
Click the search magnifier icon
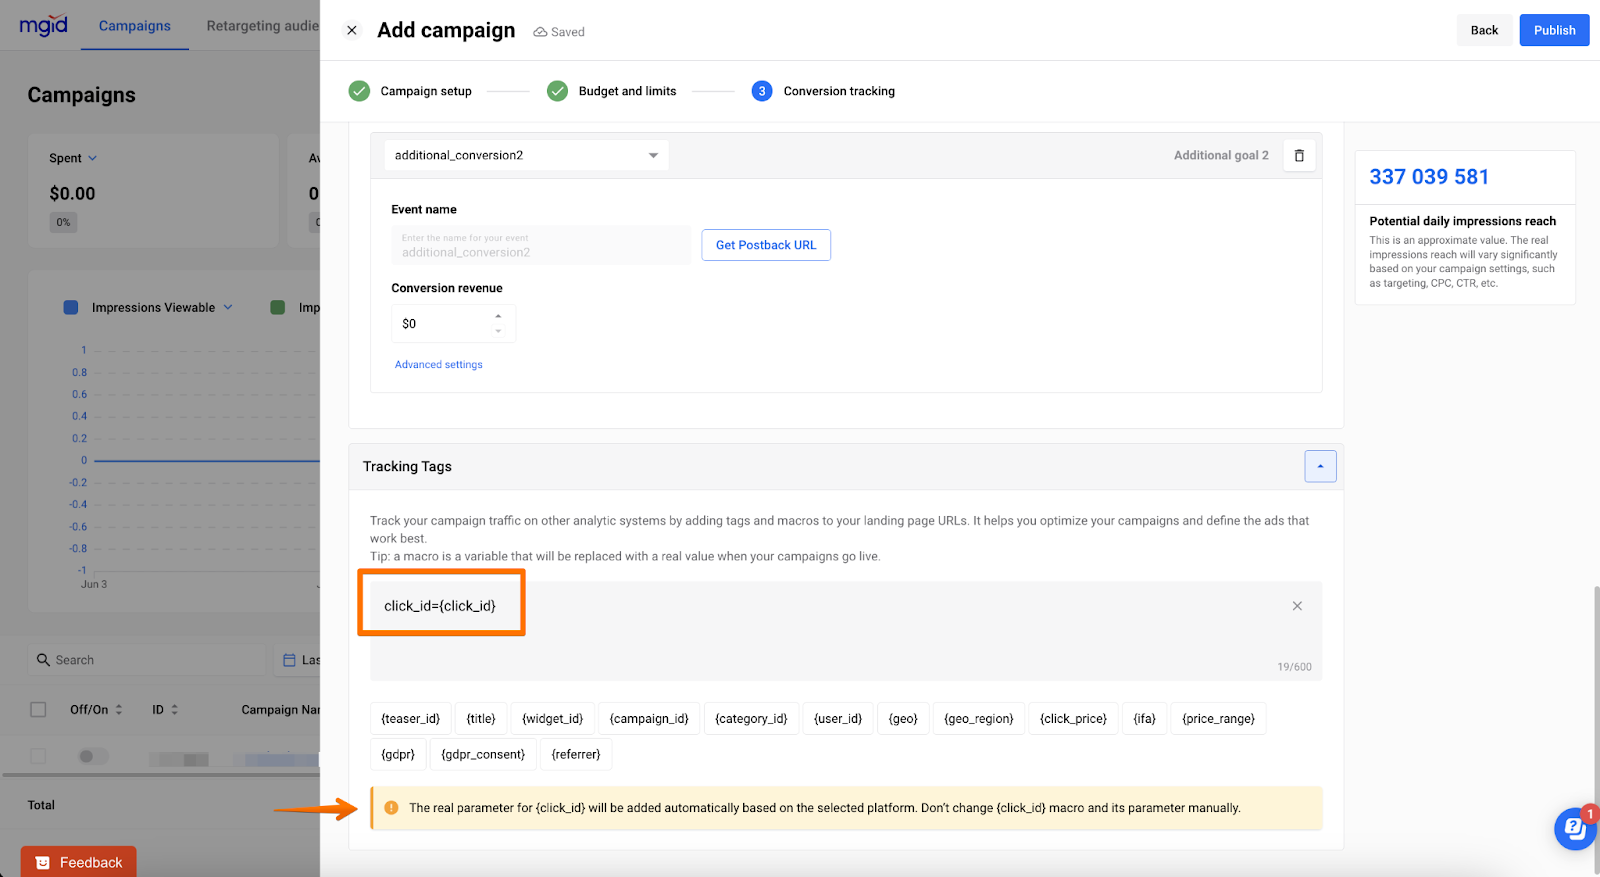click(43, 660)
